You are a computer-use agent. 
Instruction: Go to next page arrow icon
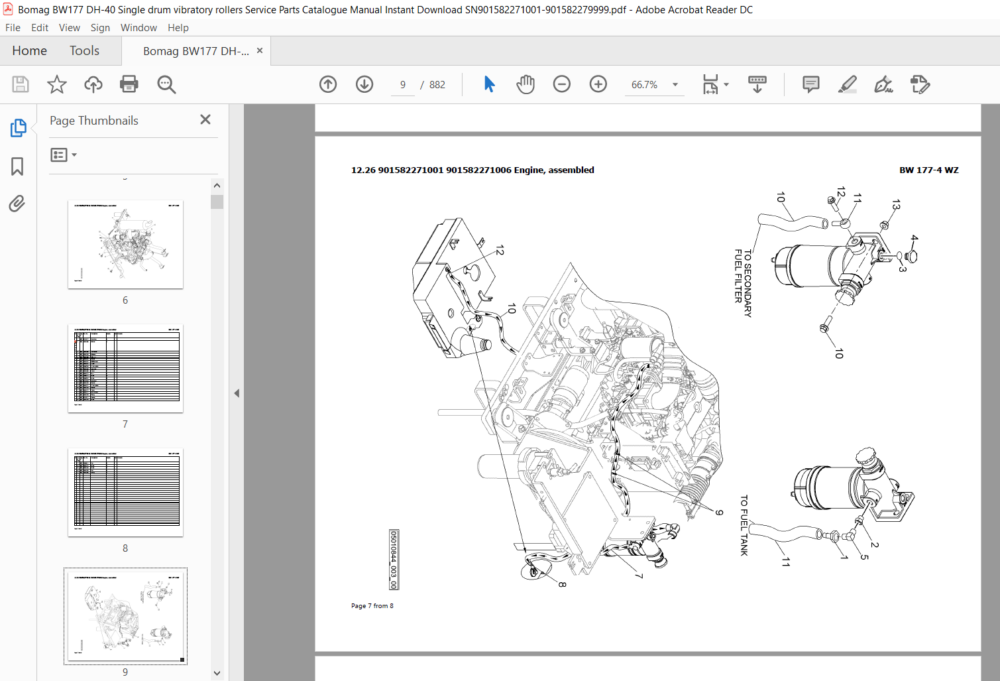point(364,84)
